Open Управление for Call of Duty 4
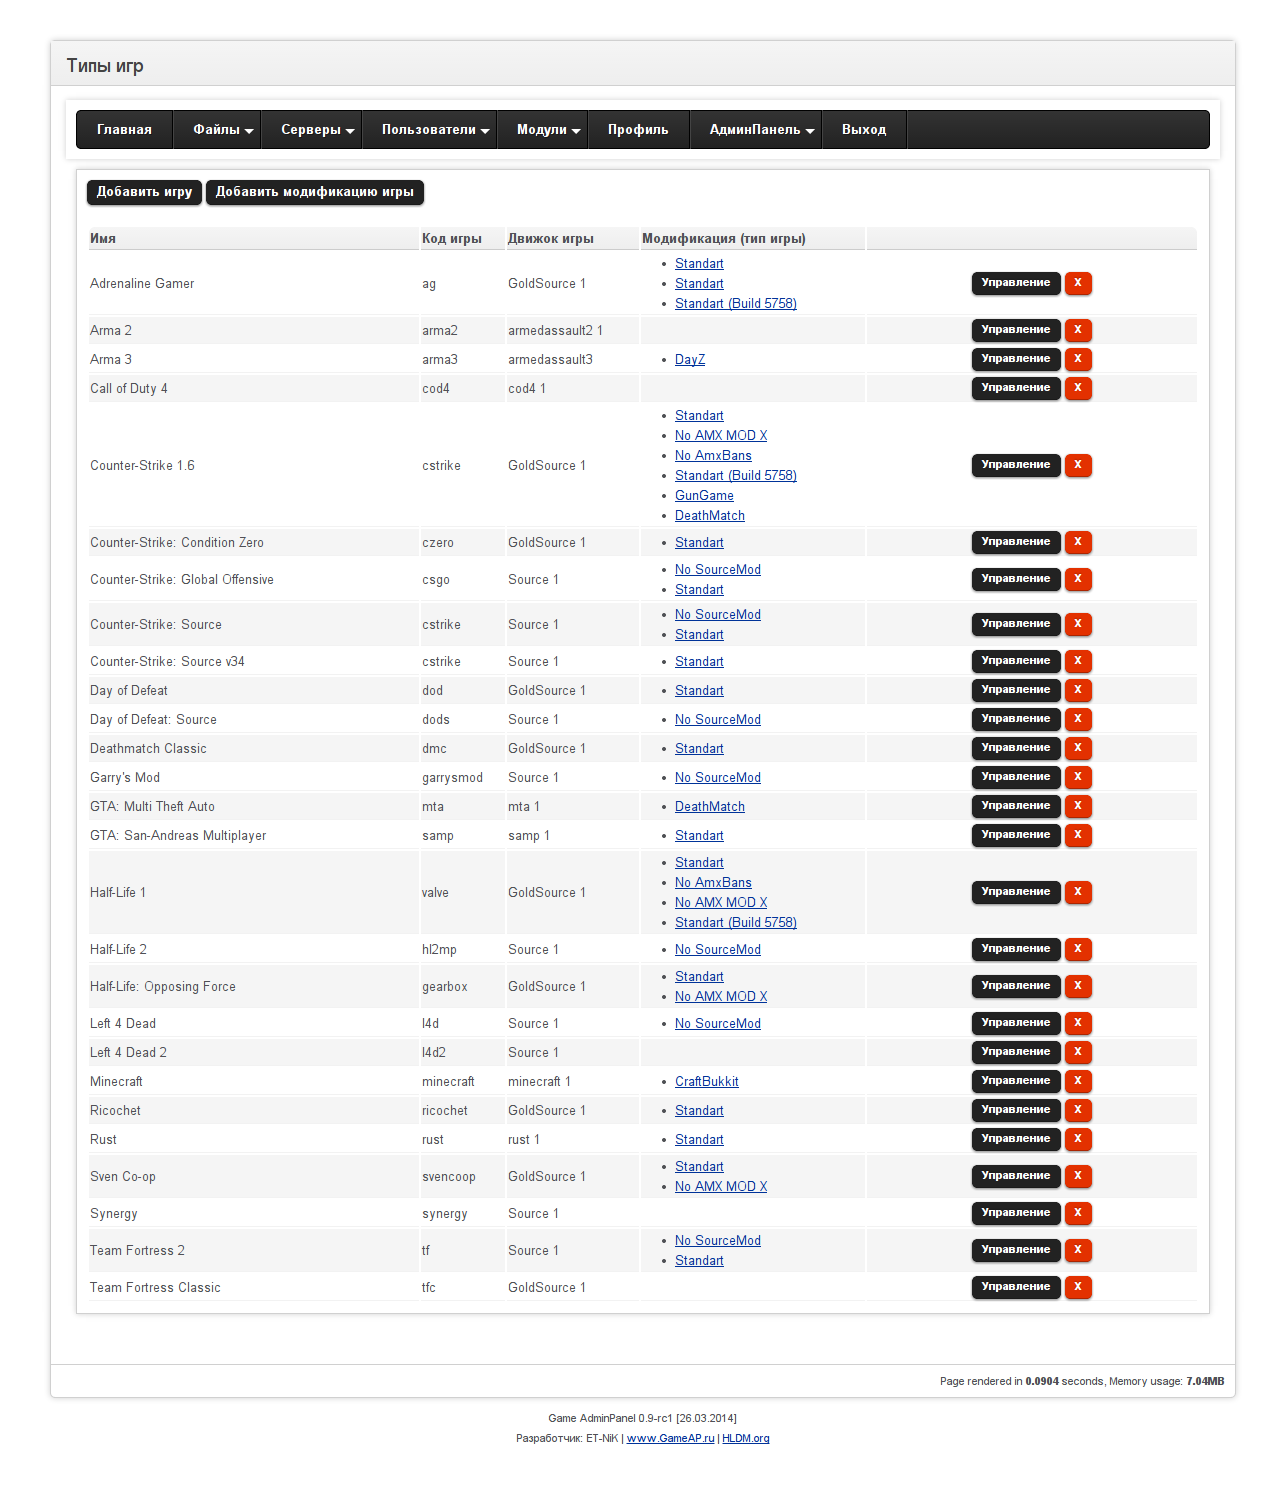The height and width of the screenshot is (1488, 1286). pos(1016,388)
